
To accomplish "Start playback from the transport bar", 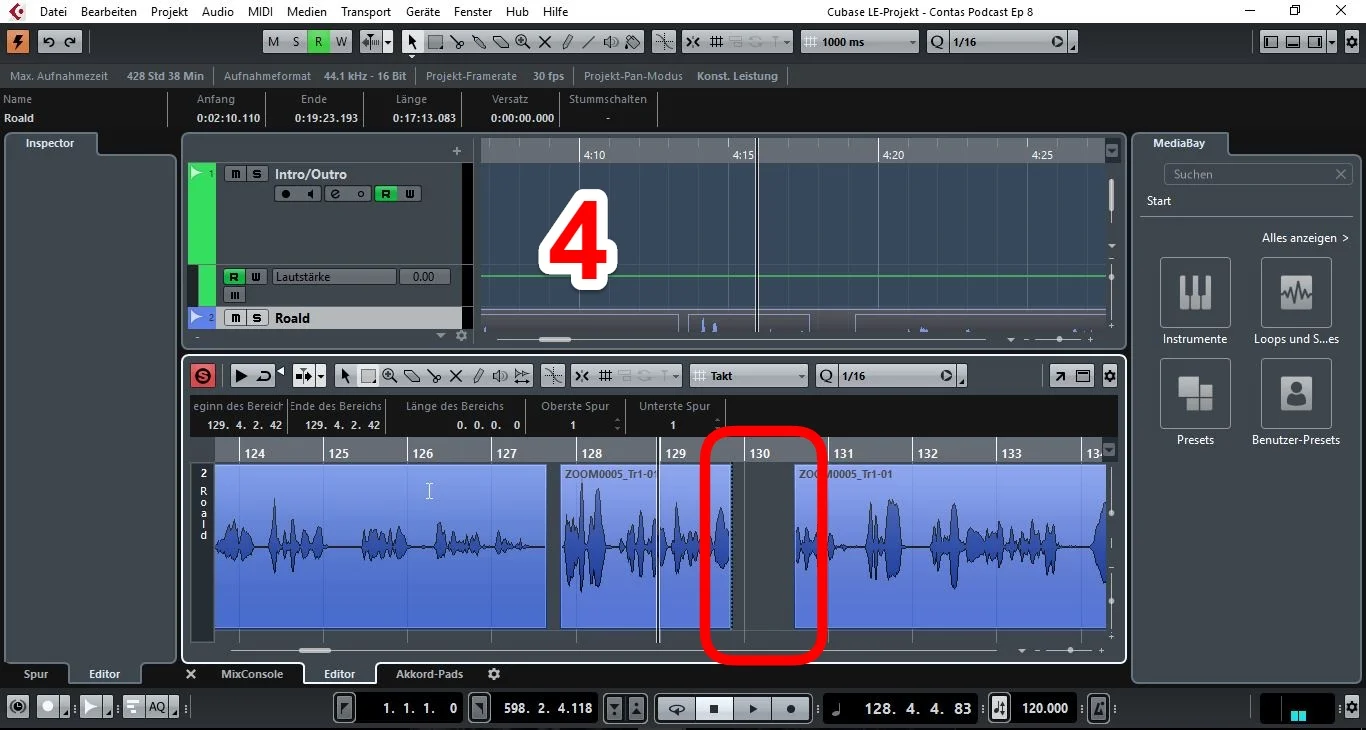I will (752, 709).
